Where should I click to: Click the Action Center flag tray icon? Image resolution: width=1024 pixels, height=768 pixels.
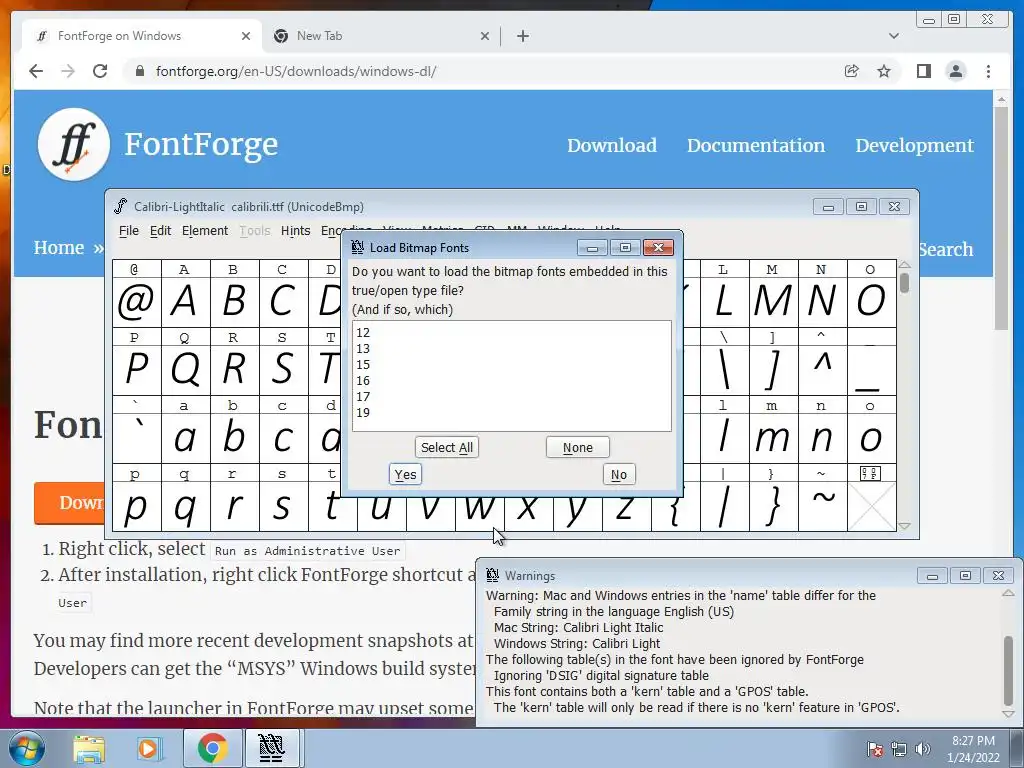[x=875, y=749]
